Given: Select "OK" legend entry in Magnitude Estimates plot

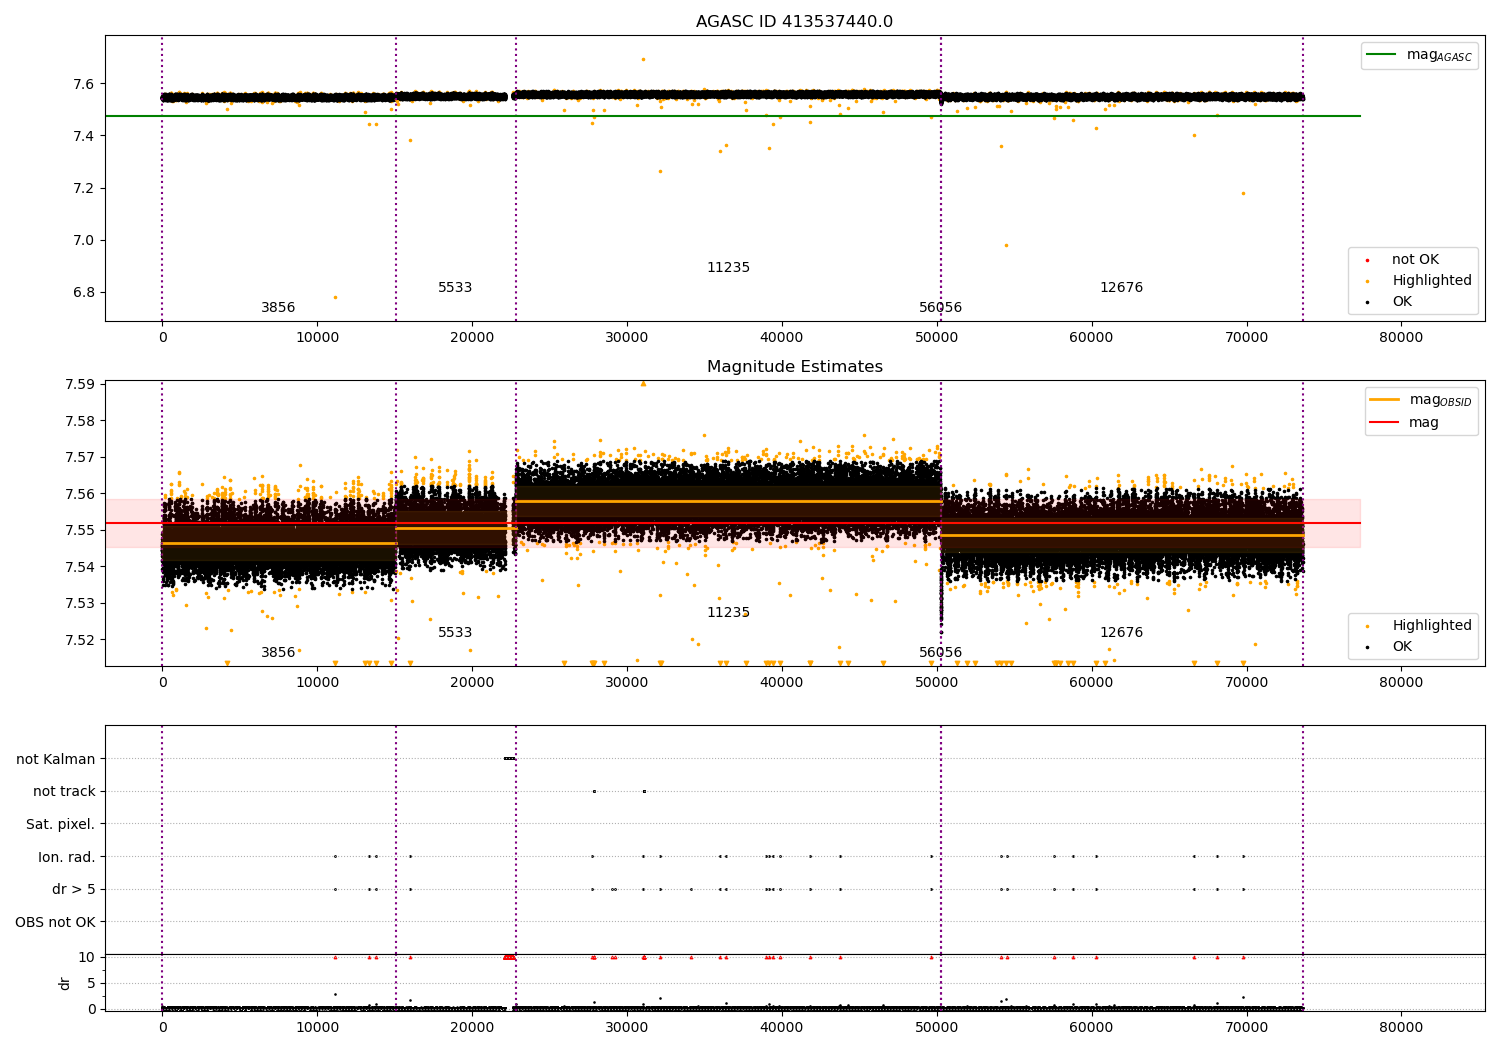Looking at the screenshot, I should pos(1402,647).
